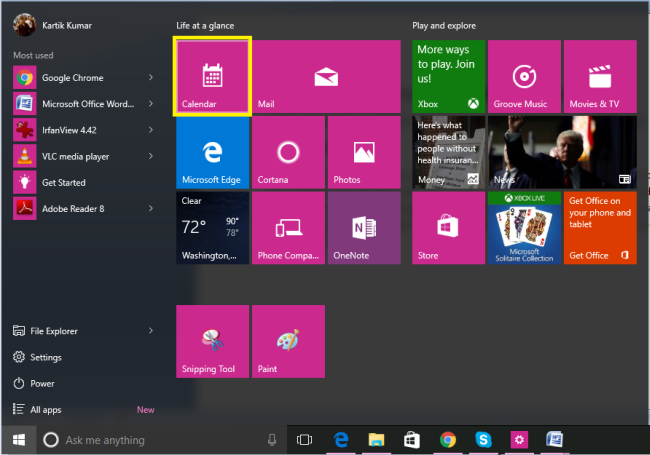Expand IrfanView jump list arrow

[151, 130]
